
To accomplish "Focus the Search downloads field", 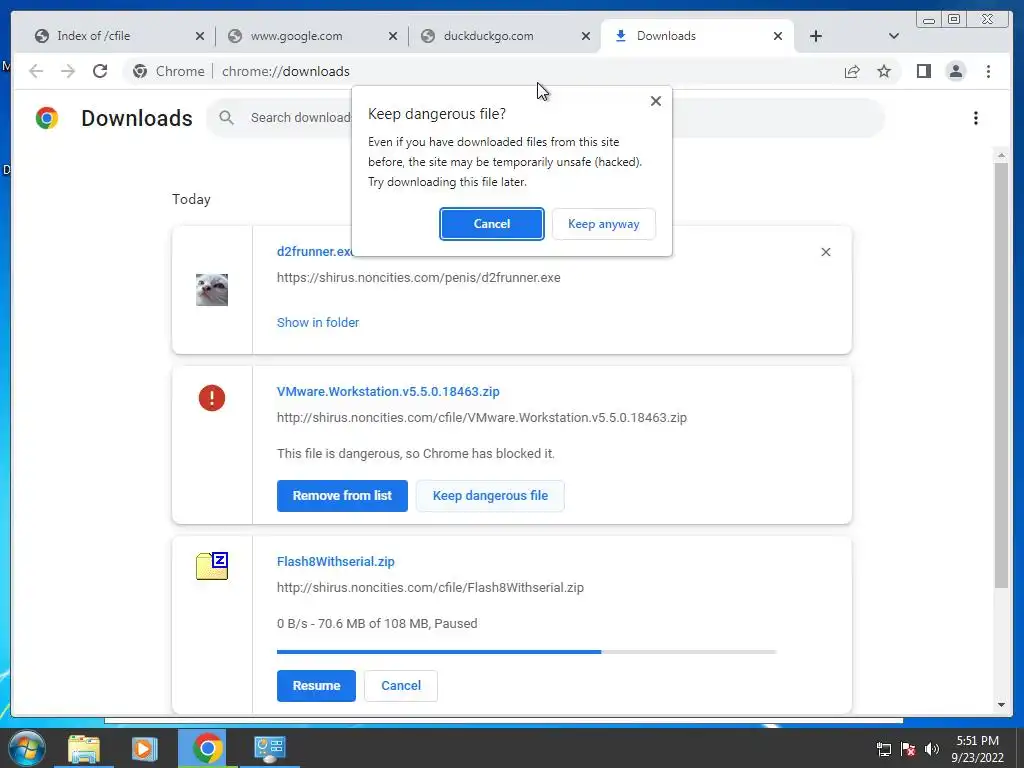I will (x=545, y=118).
